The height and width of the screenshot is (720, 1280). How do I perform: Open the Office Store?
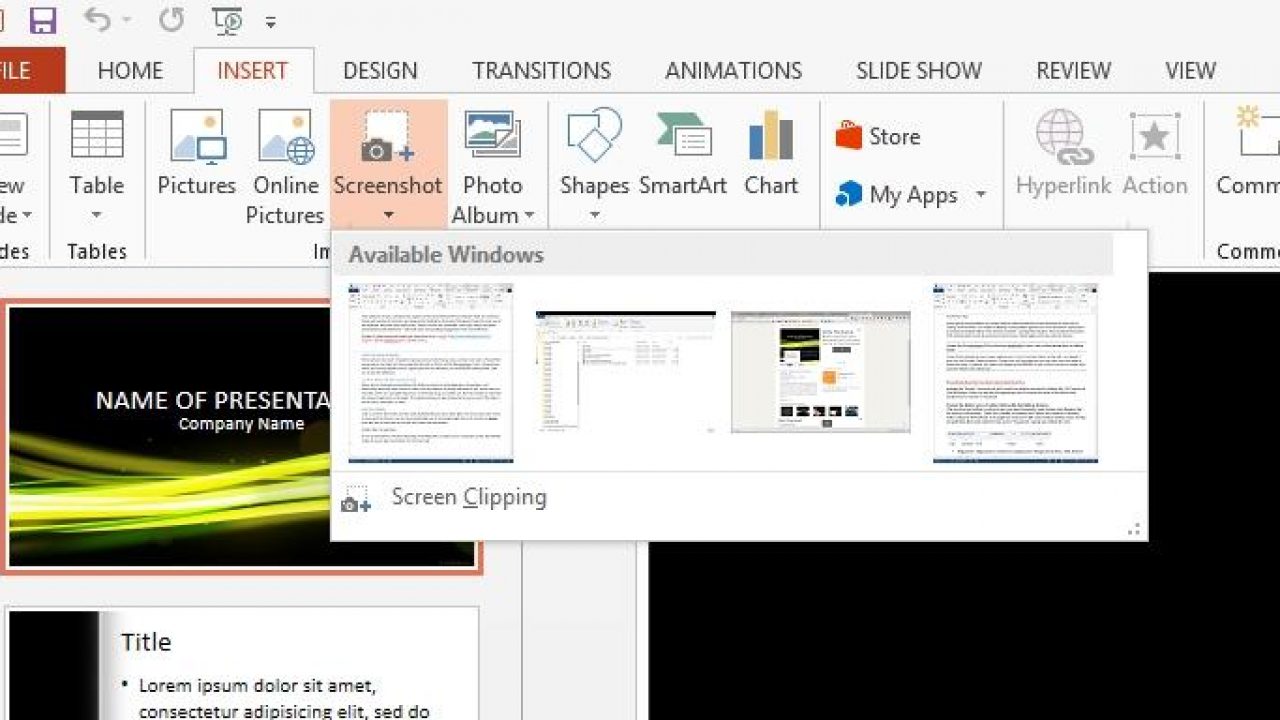879,136
